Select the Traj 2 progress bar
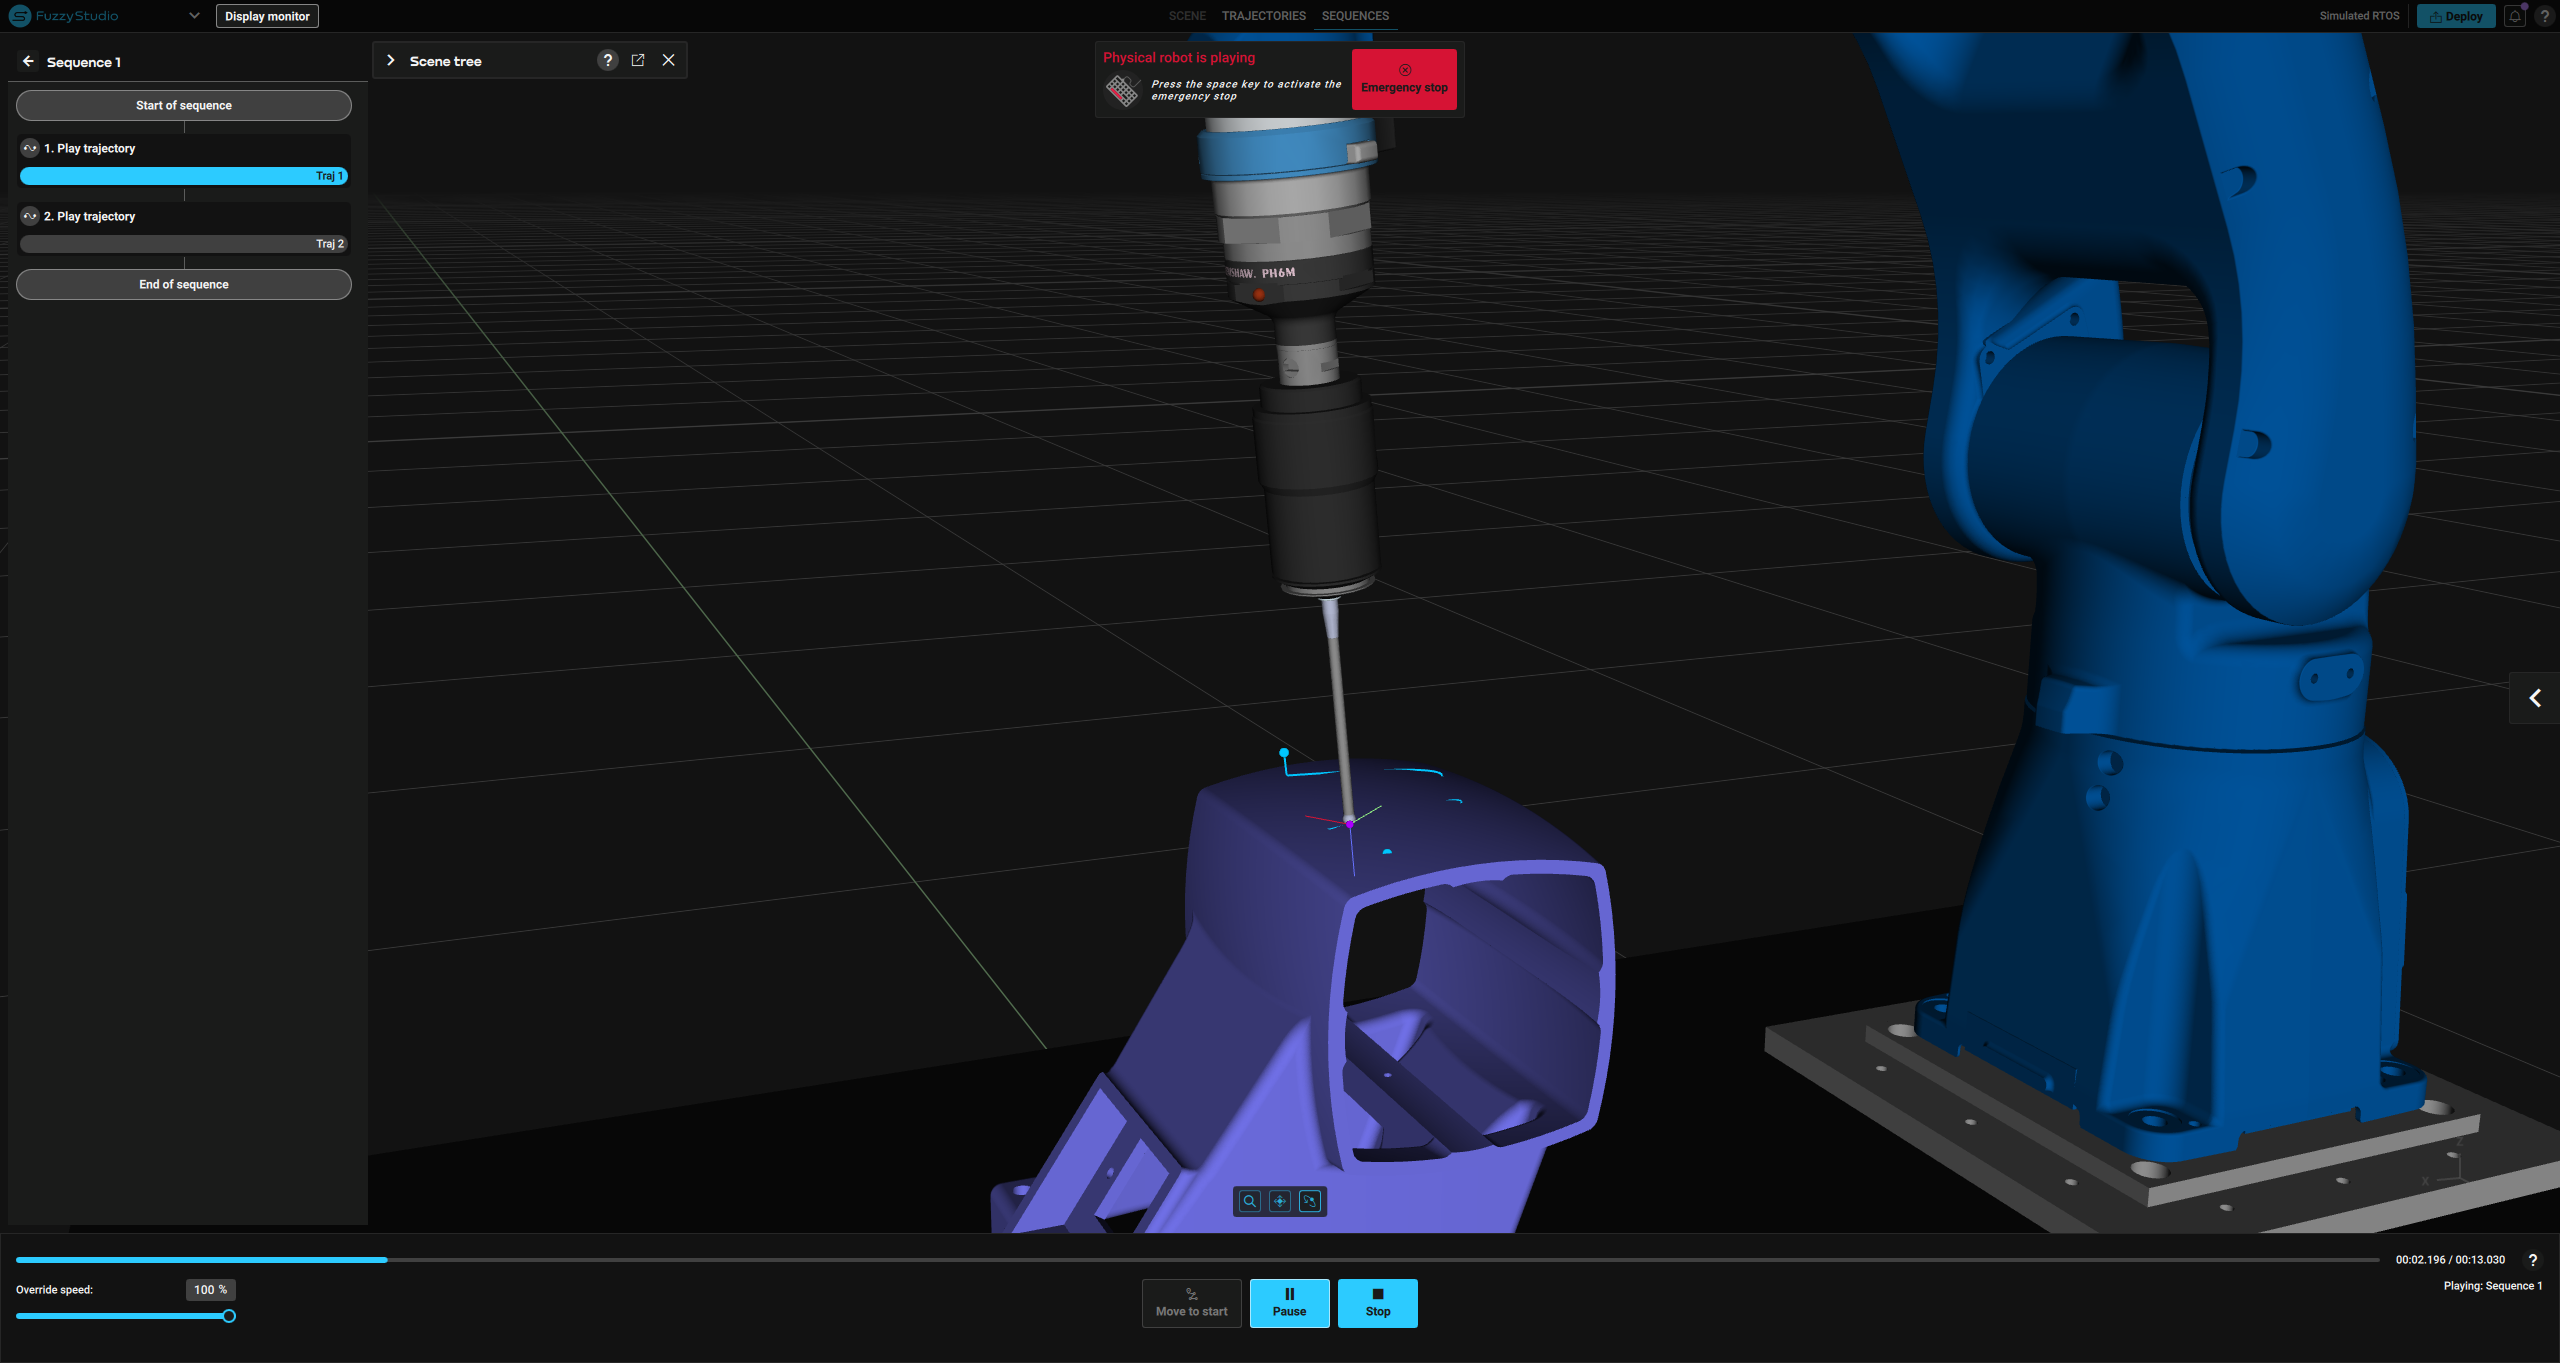This screenshot has width=2560, height=1363. [184, 244]
